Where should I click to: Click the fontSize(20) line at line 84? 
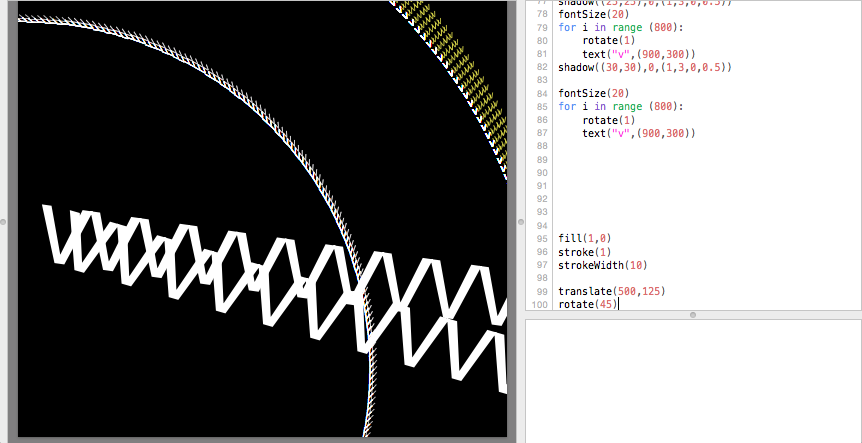pos(593,93)
